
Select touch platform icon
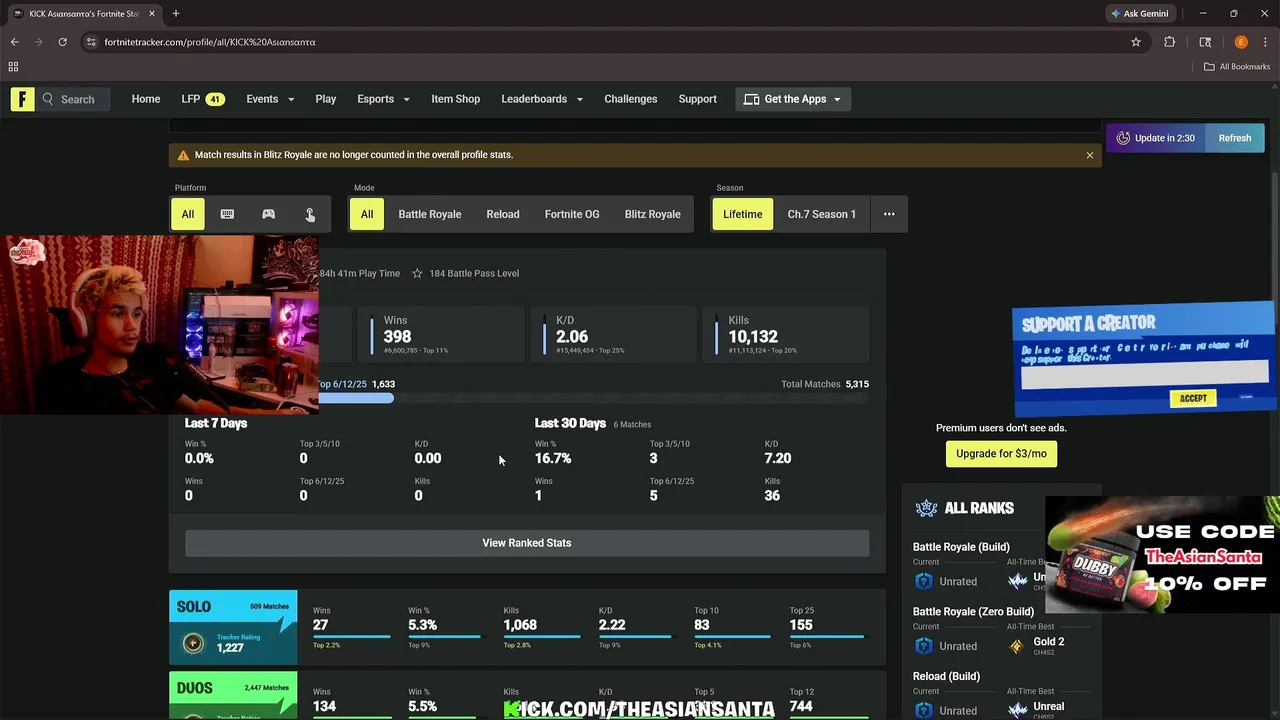click(309, 214)
